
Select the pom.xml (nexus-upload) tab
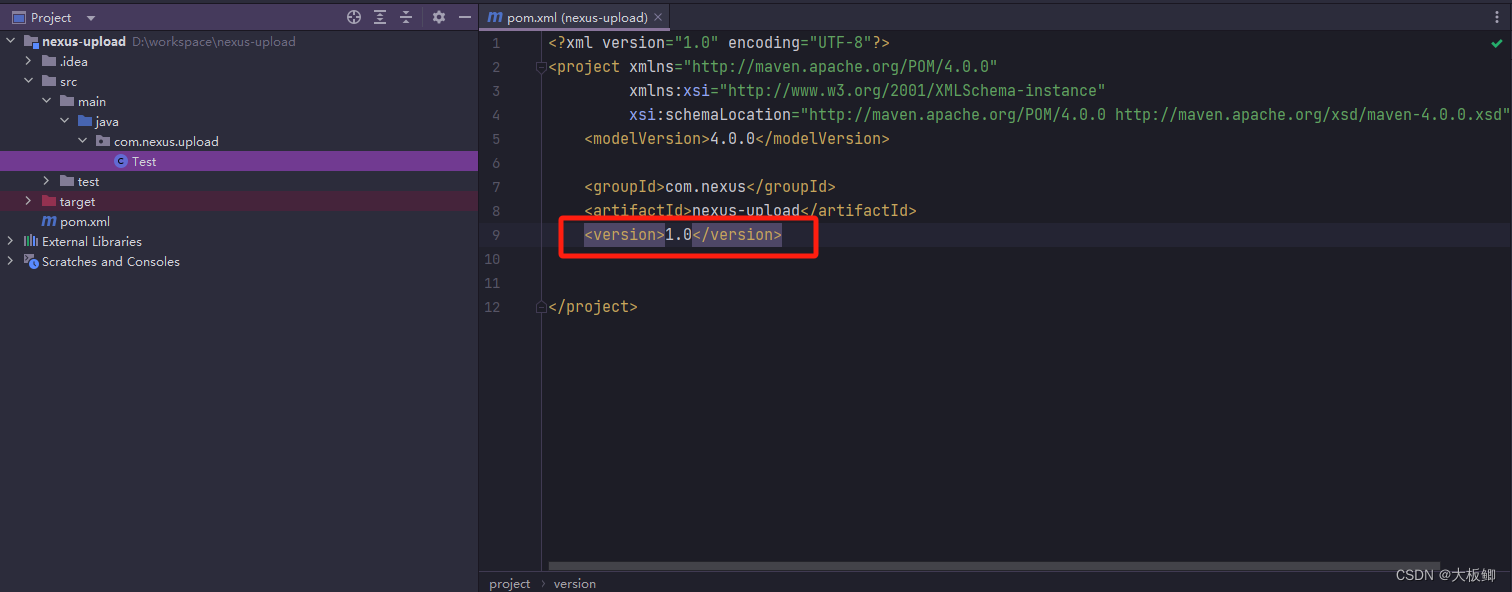point(576,17)
